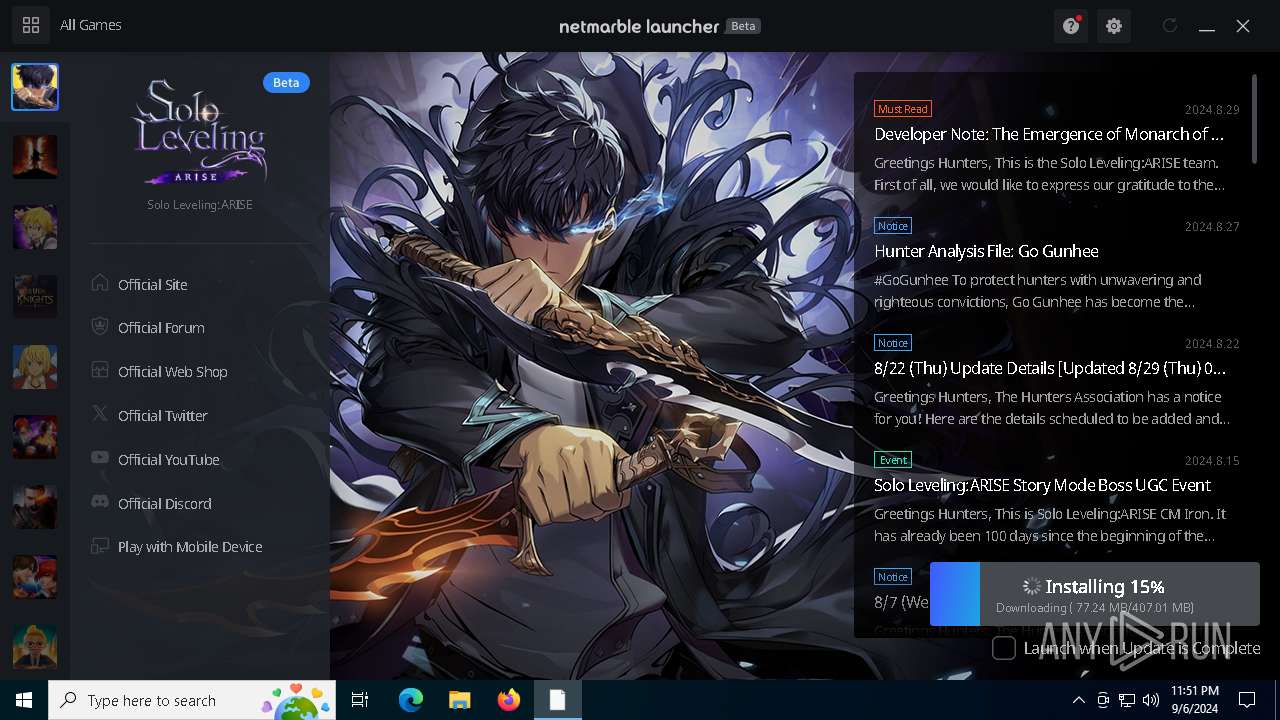Image resolution: width=1280 pixels, height=720 pixels.
Task: Open the notification center icon
Action: [1247, 700]
